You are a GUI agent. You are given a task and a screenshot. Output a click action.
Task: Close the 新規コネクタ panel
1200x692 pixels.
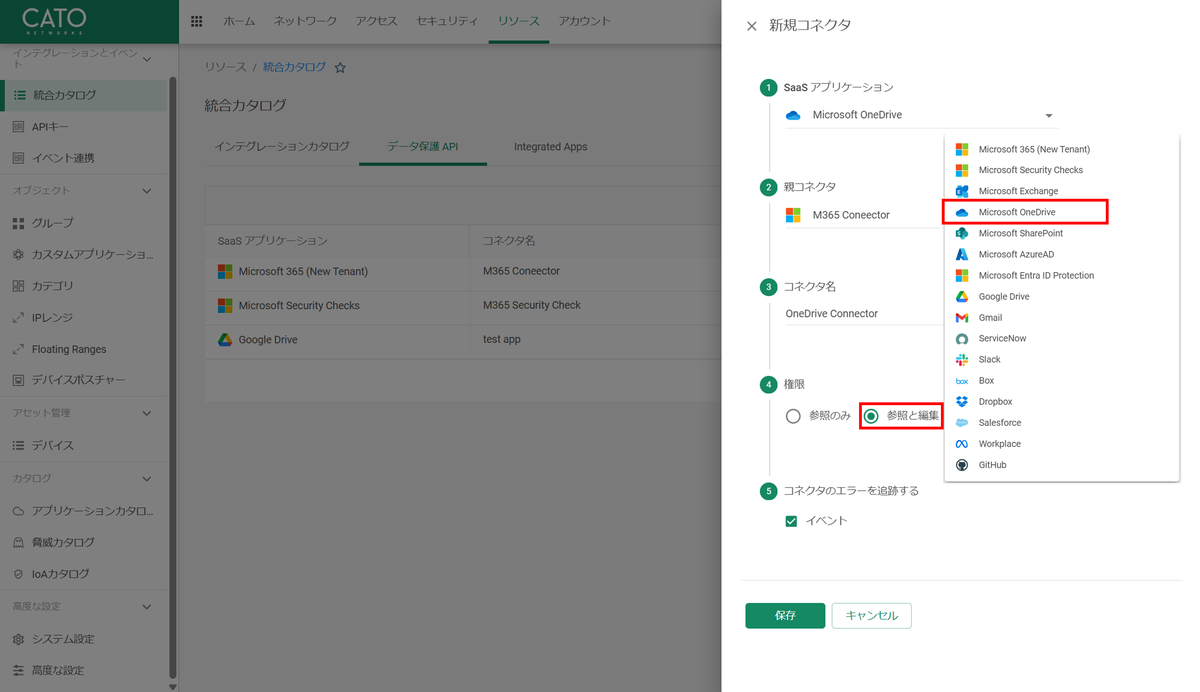(752, 26)
